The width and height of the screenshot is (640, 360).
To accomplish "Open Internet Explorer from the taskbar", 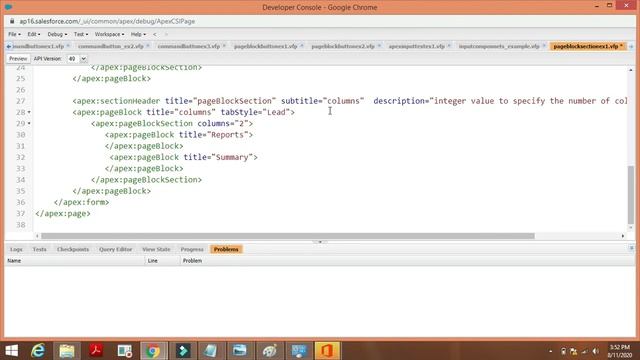I will pos(38,351).
